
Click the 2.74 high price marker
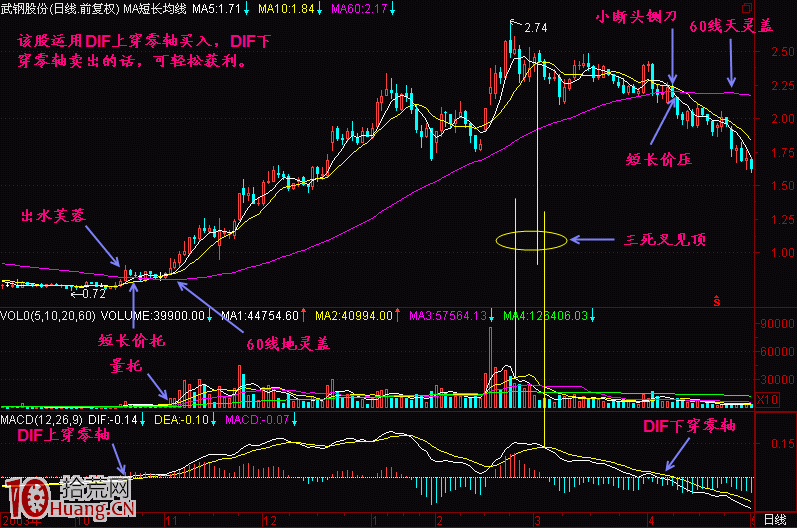click(x=536, y=28)
